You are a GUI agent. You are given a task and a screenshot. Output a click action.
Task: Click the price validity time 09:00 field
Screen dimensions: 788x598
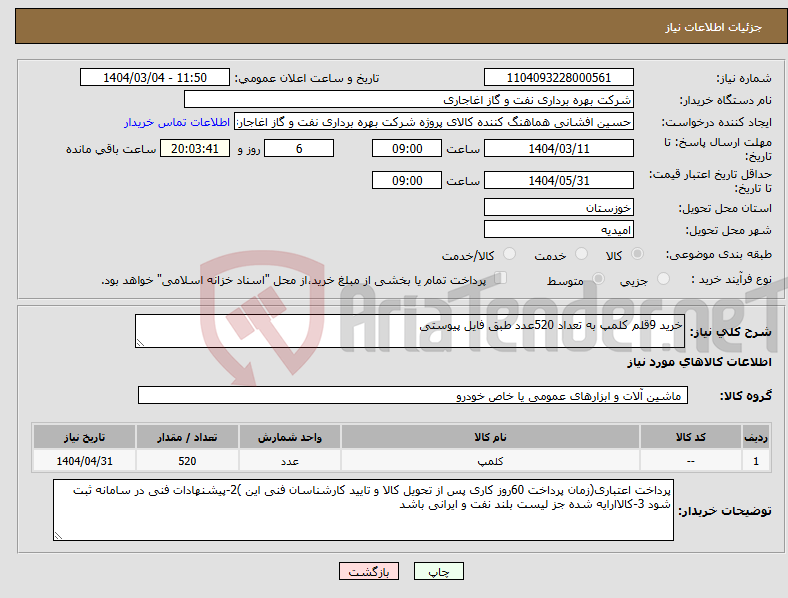tap(407, 180)
